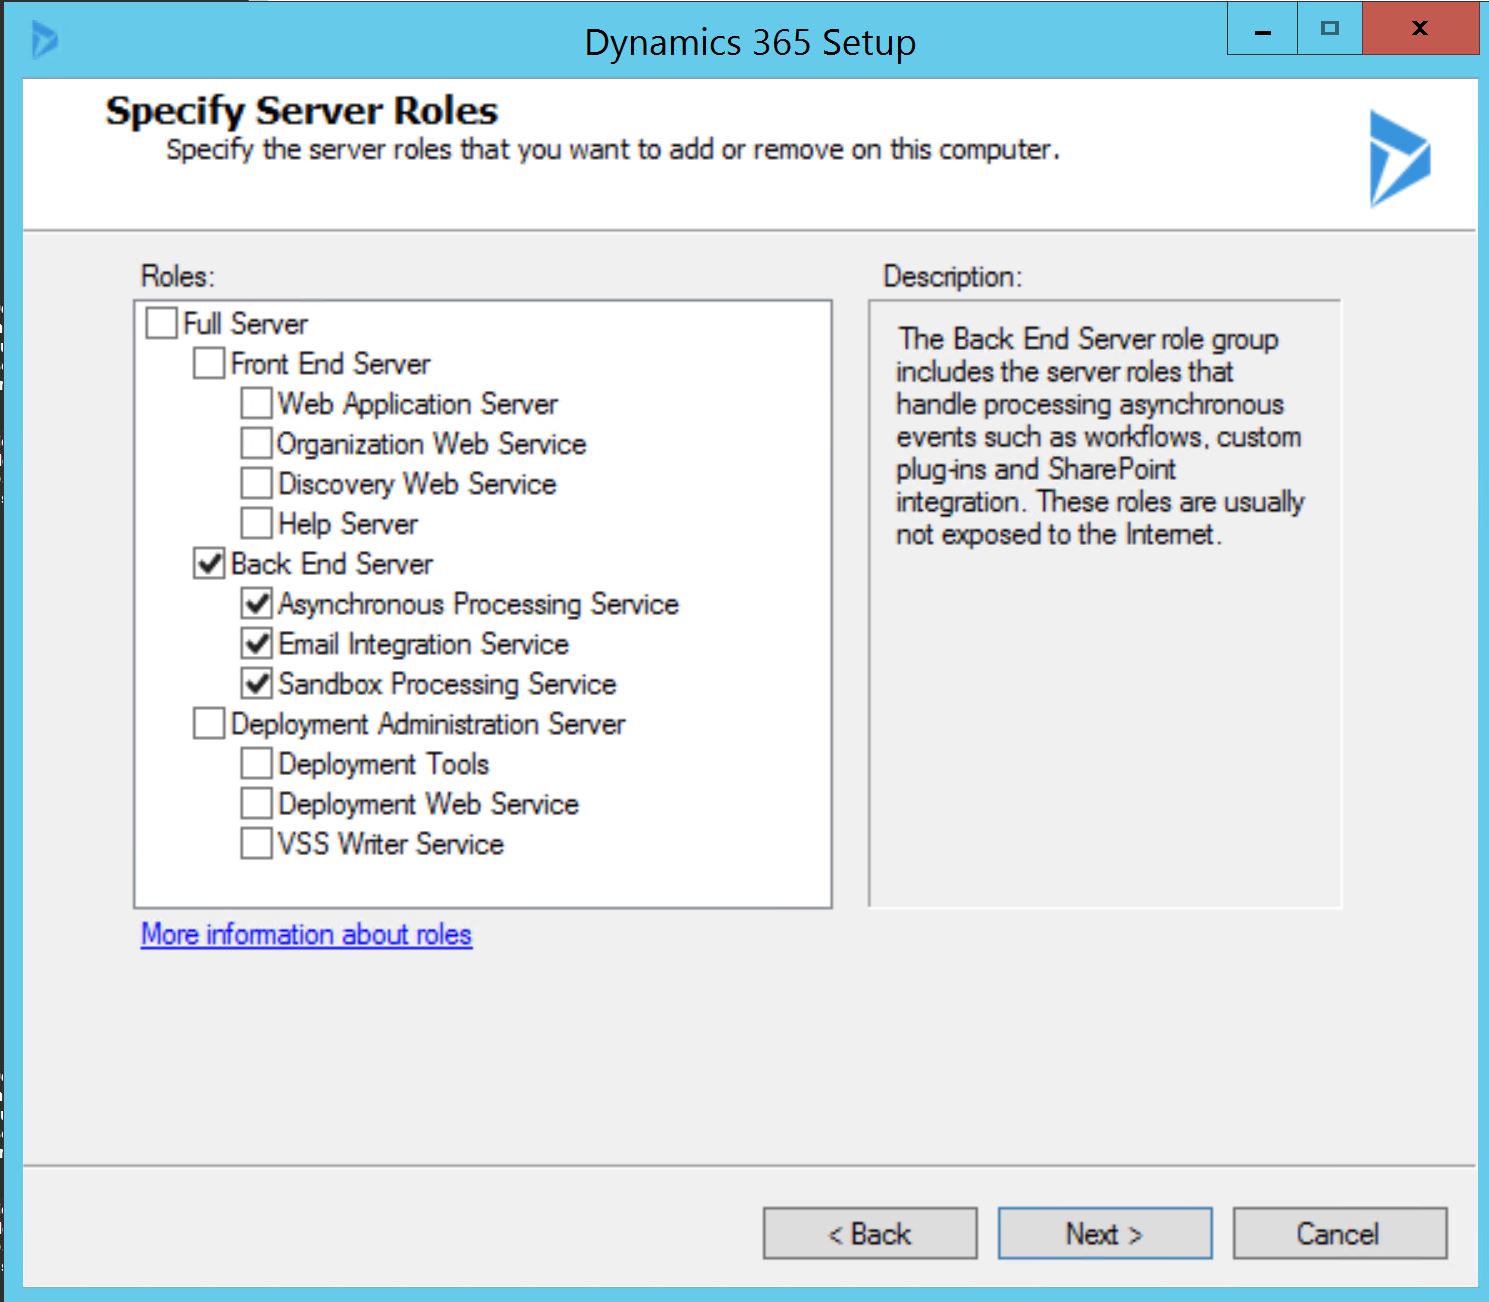The width and height of the screenshot is (1489, 1302).
Task: Enable the Deployment Tools checkbox
Action: coord(257,764)
